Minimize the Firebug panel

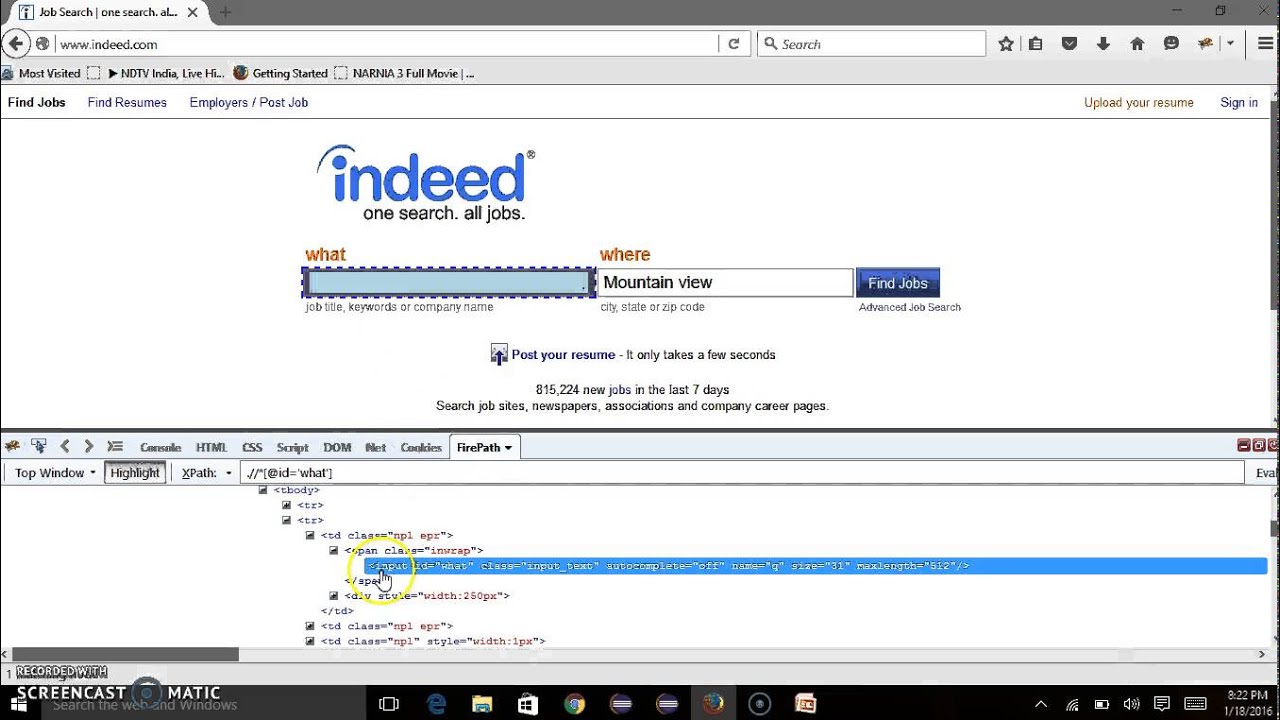coord(1244,446)
